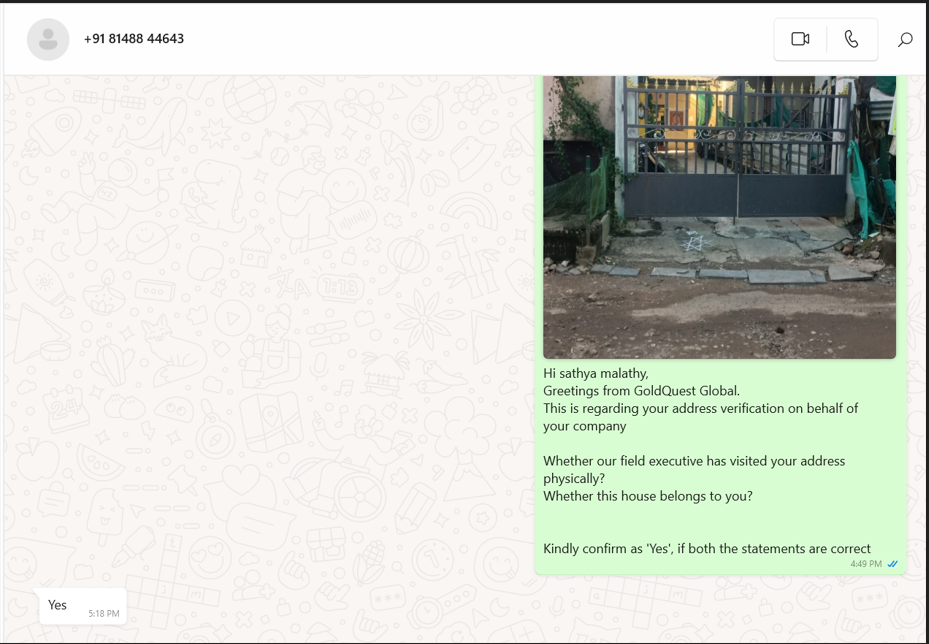Image resolution: width=929 pixels, height=644 pixels.
Task: Open the gate photo in the chat
Action: [x=719, y=215]
